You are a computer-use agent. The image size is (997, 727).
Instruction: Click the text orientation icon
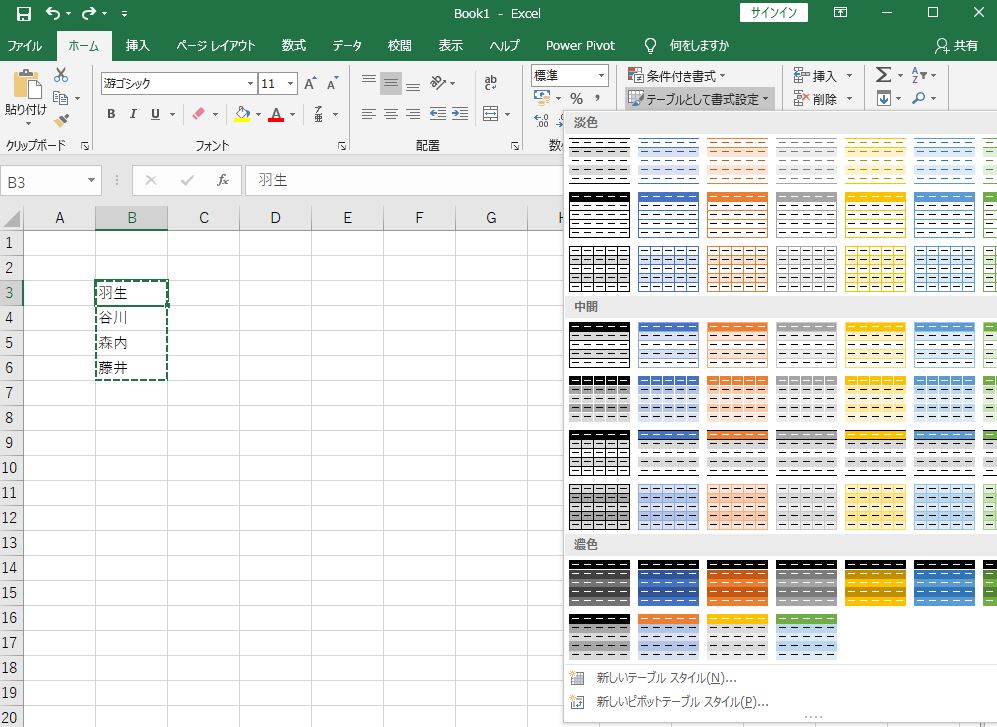point(438,82)
